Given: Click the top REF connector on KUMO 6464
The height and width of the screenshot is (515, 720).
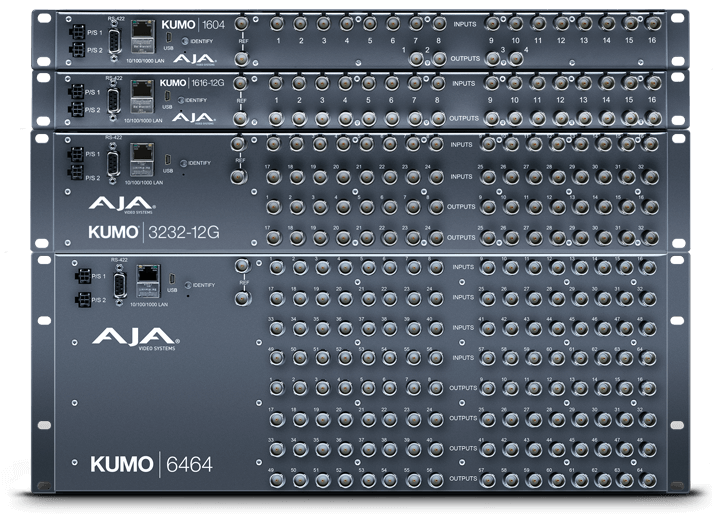Looking at the screenshot, I should click(243, 267).
